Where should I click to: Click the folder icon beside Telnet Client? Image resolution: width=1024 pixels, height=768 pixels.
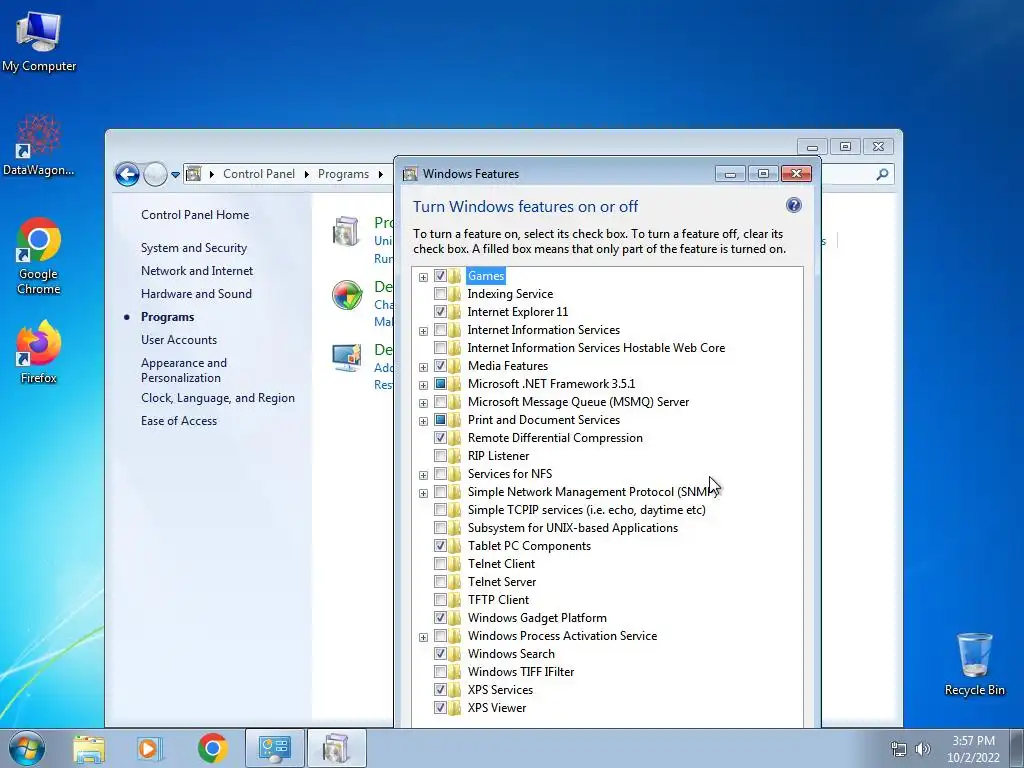[x=455, y=564]
